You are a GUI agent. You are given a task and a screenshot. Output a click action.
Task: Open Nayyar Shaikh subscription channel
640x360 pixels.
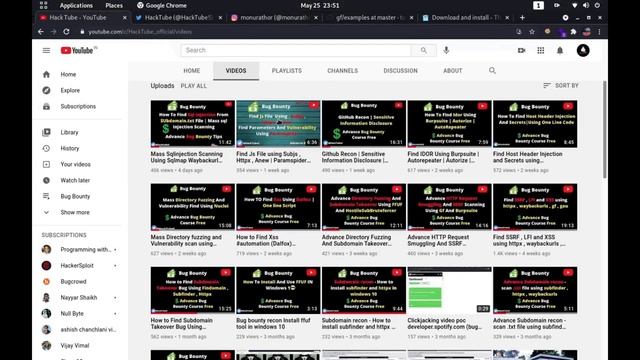pos(80,298)
